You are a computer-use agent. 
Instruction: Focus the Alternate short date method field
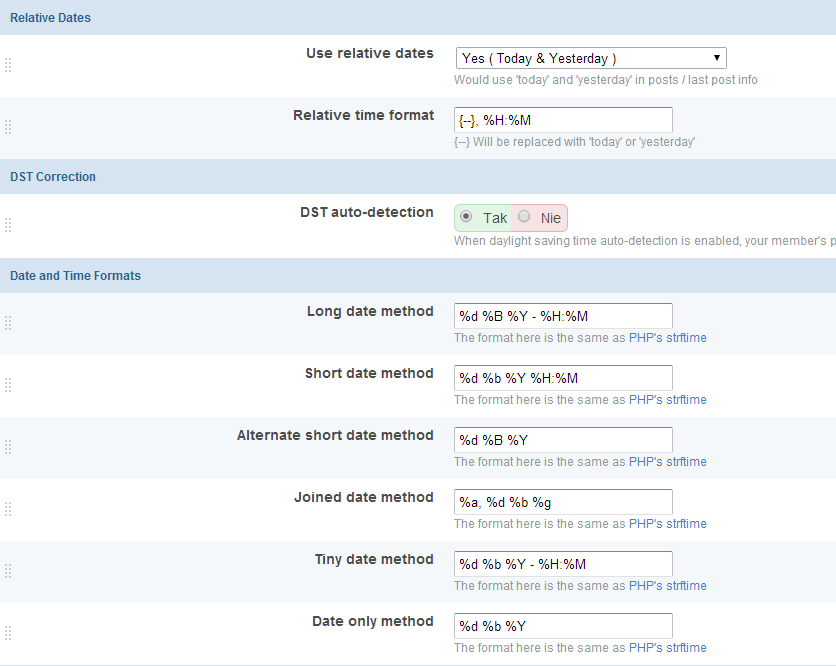coord(563,440)
